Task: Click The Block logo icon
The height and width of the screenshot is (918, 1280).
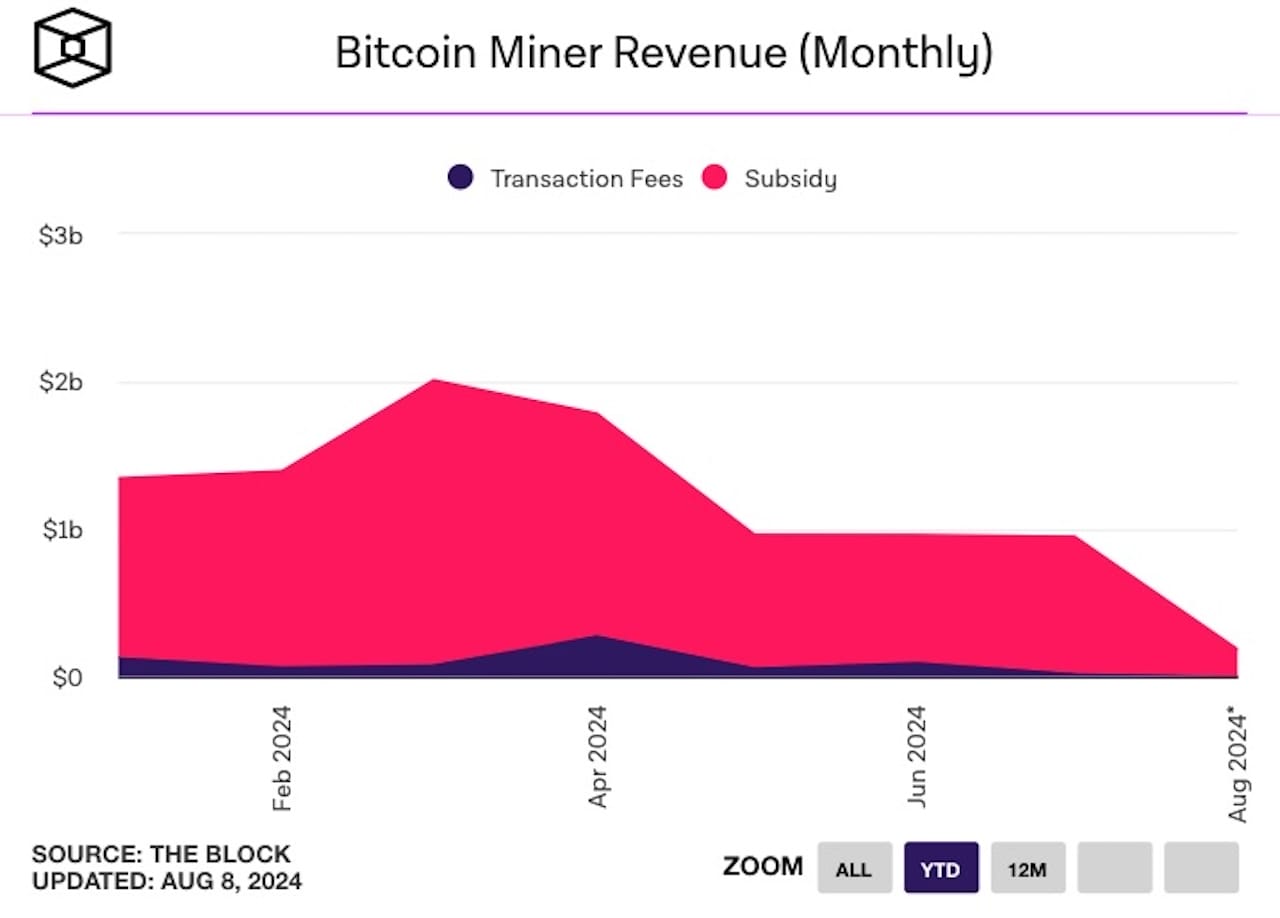Action: [72, 49]
